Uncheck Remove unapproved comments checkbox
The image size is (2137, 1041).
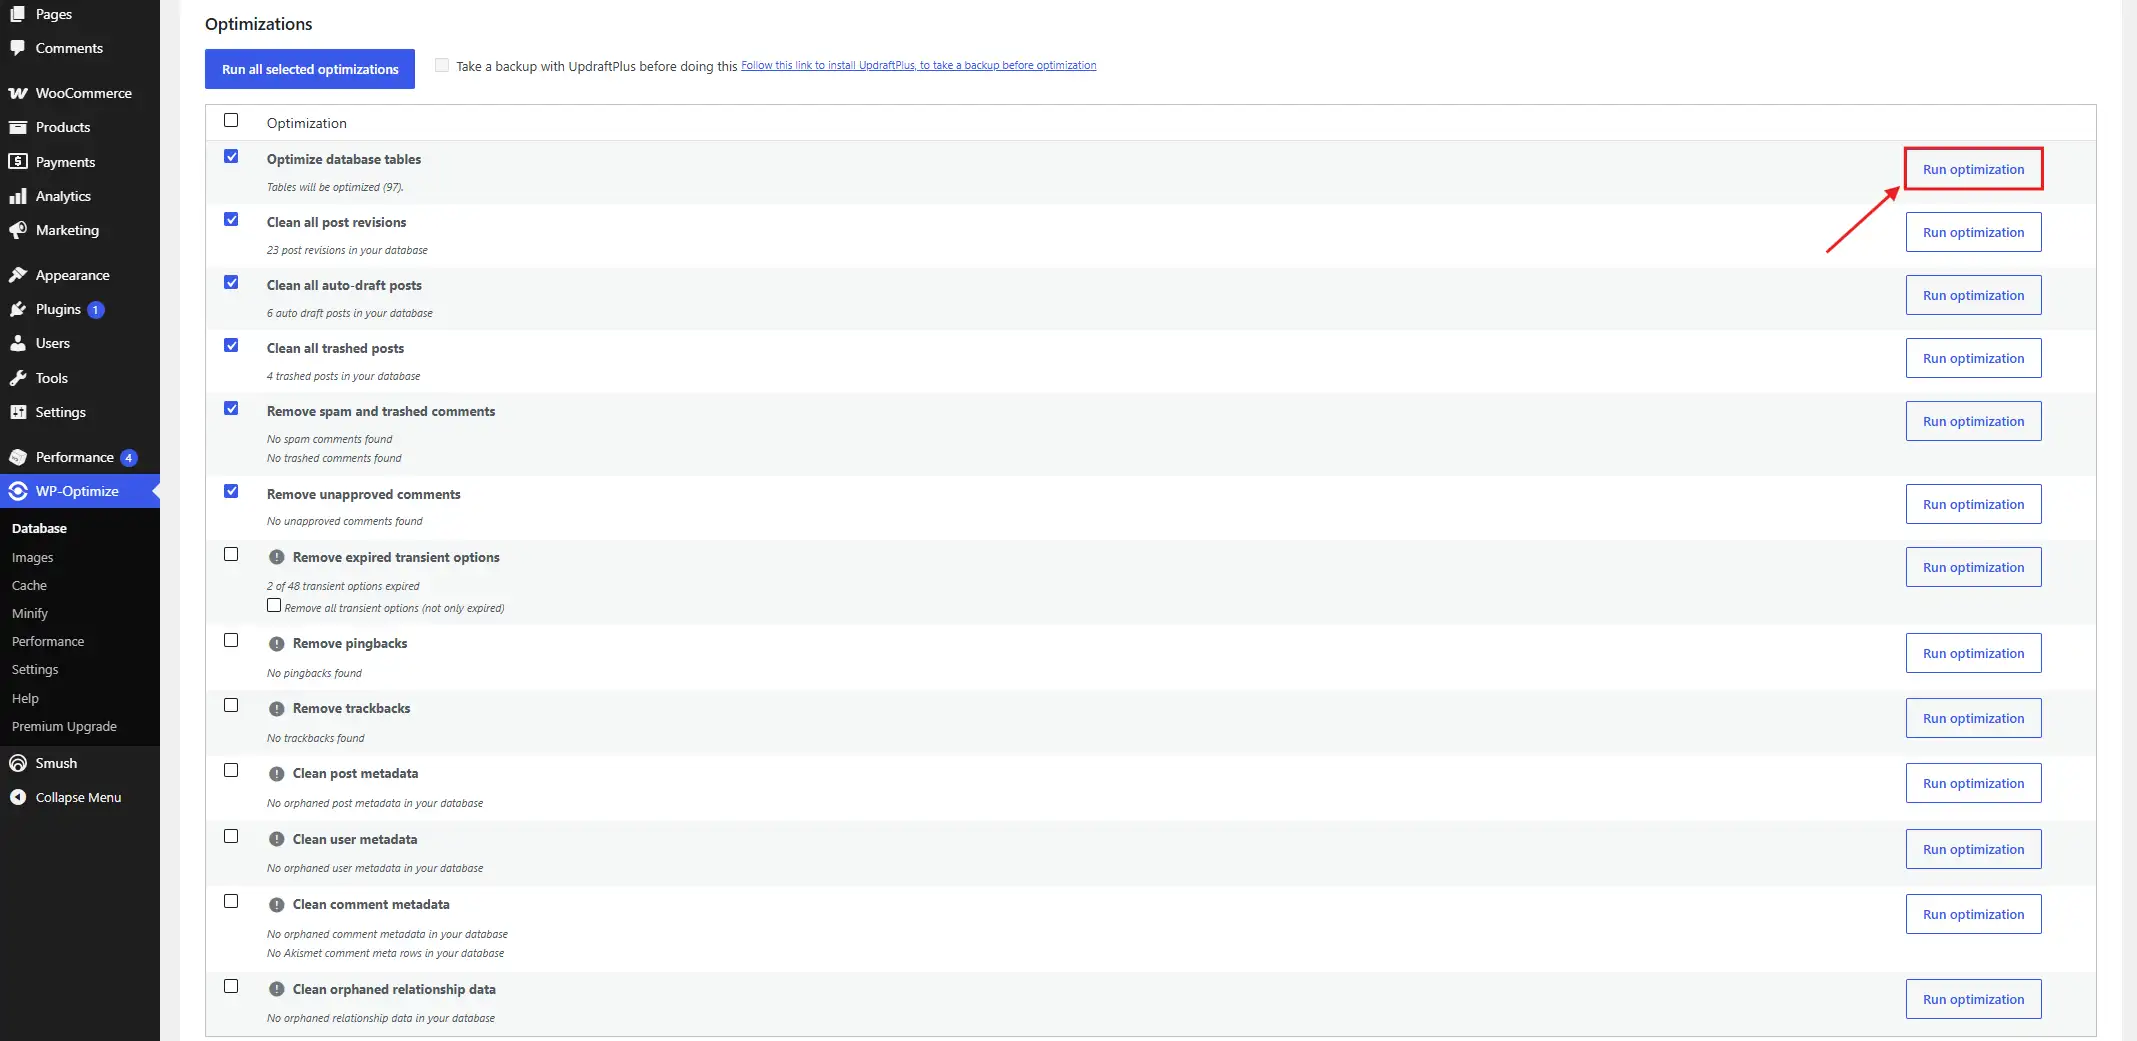[231, 491]
